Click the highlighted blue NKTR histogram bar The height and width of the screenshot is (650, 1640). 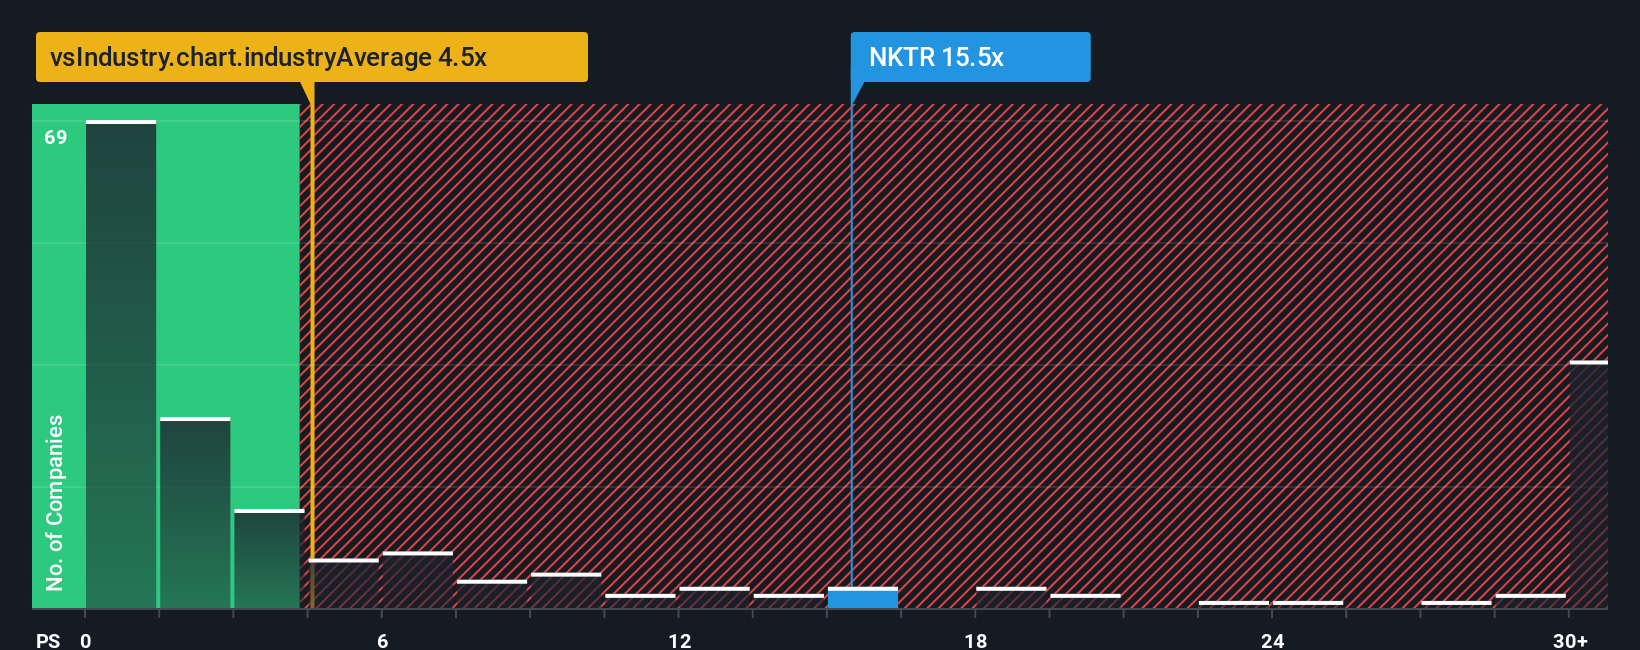(863, 598)
